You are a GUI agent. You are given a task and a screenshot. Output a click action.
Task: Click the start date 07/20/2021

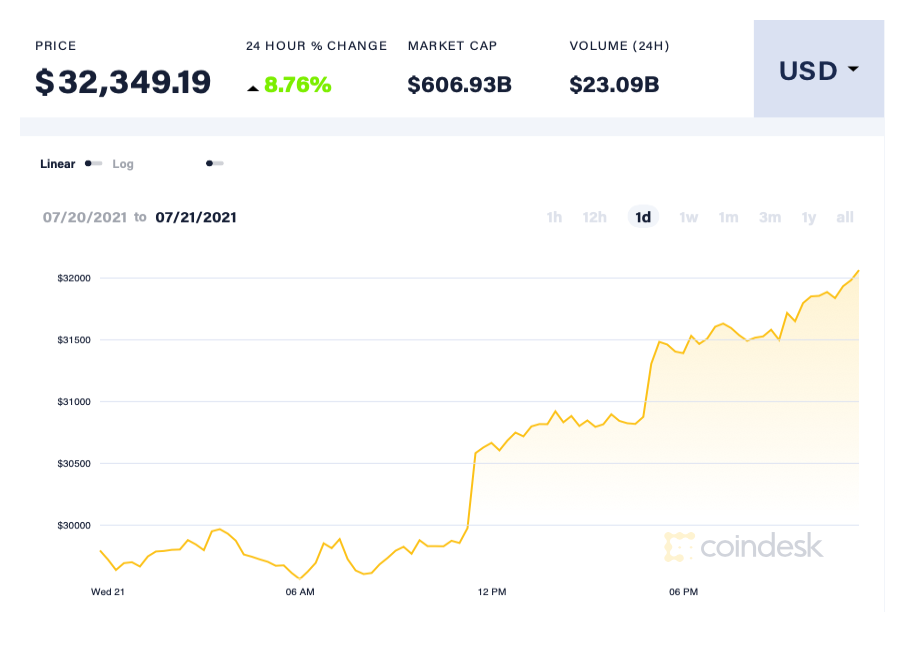85,217
